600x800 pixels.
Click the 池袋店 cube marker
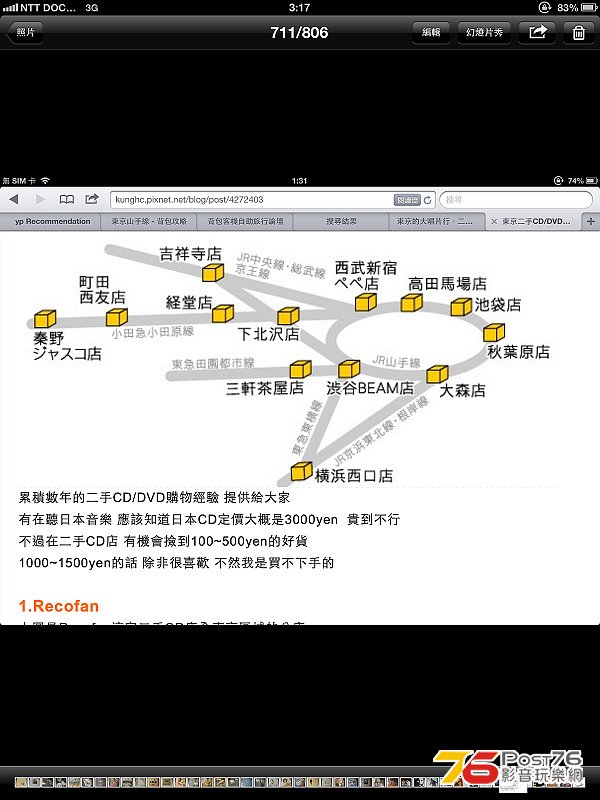[x=461, y=307]
